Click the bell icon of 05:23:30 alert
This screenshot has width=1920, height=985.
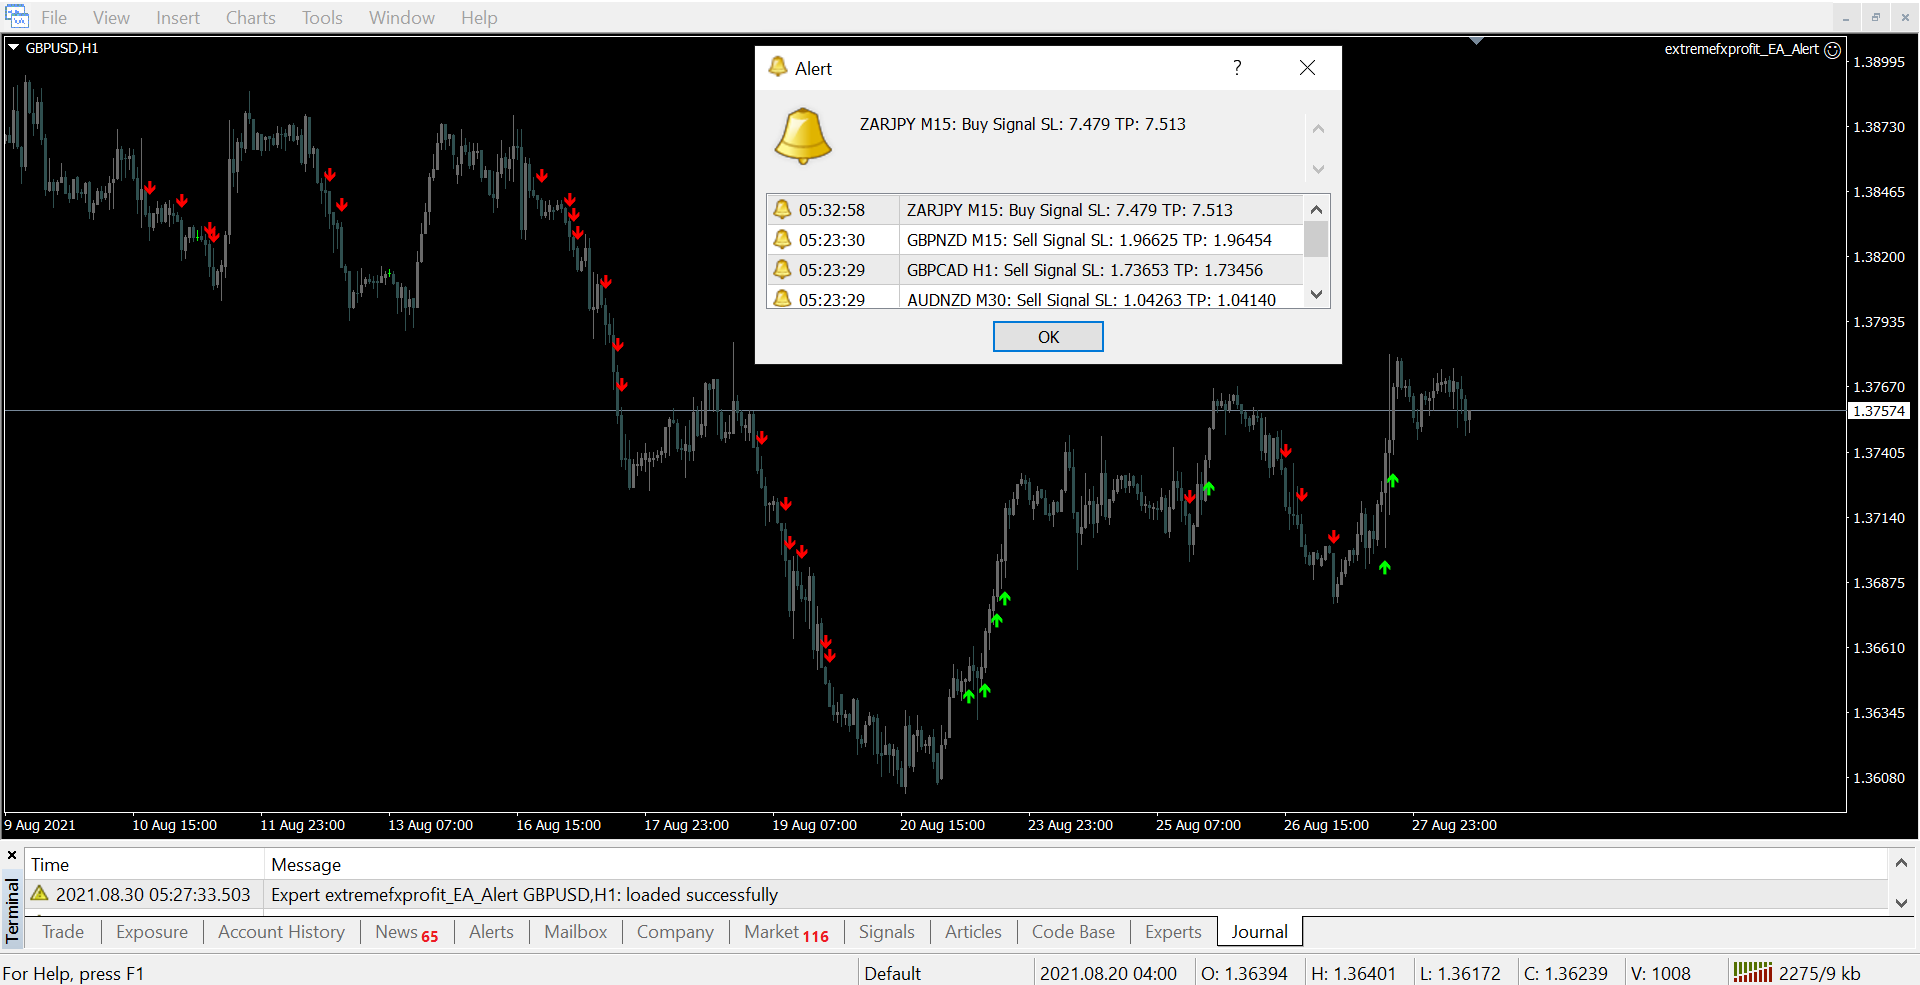pyautogui.click(x=782, y=240)
